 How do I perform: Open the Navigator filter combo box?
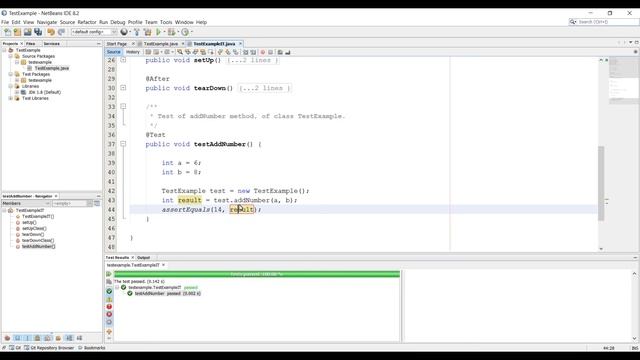pos(72,203)
